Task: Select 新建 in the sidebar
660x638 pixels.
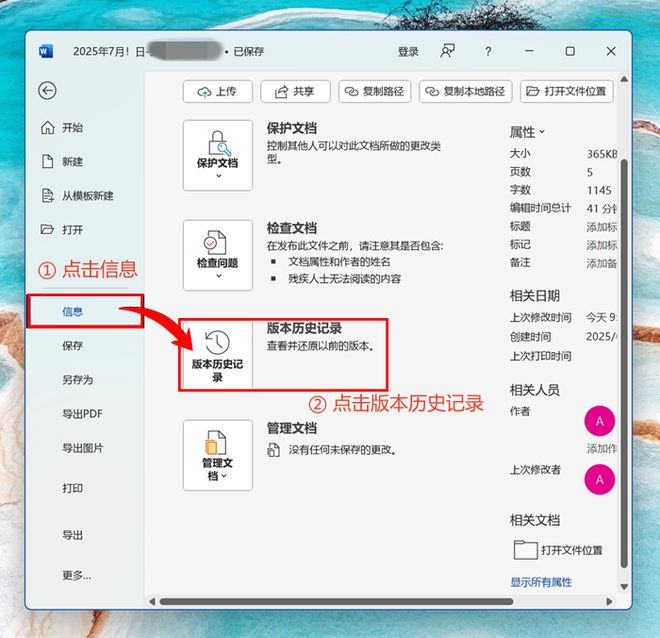Action: 72,161
